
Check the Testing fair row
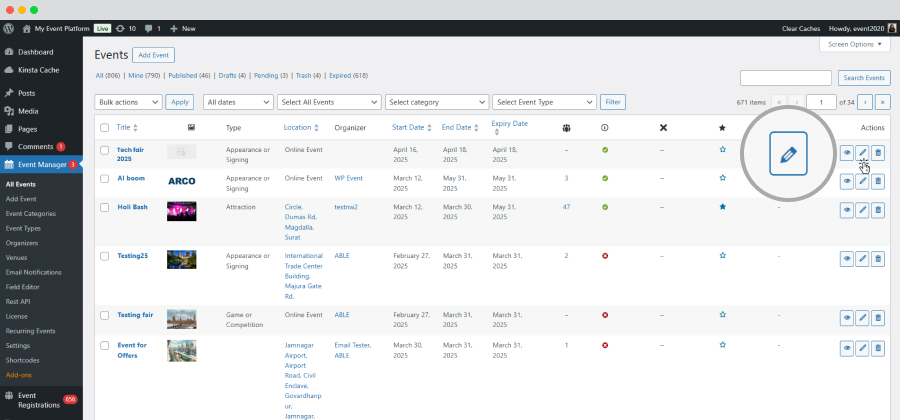(104, 315)
